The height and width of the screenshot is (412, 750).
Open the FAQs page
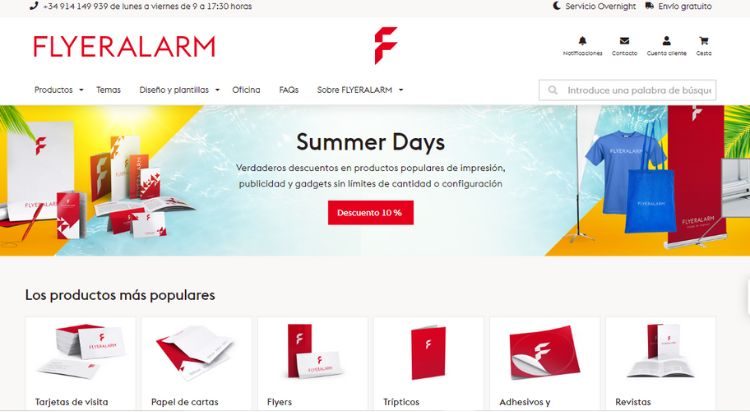click(288, 90)
